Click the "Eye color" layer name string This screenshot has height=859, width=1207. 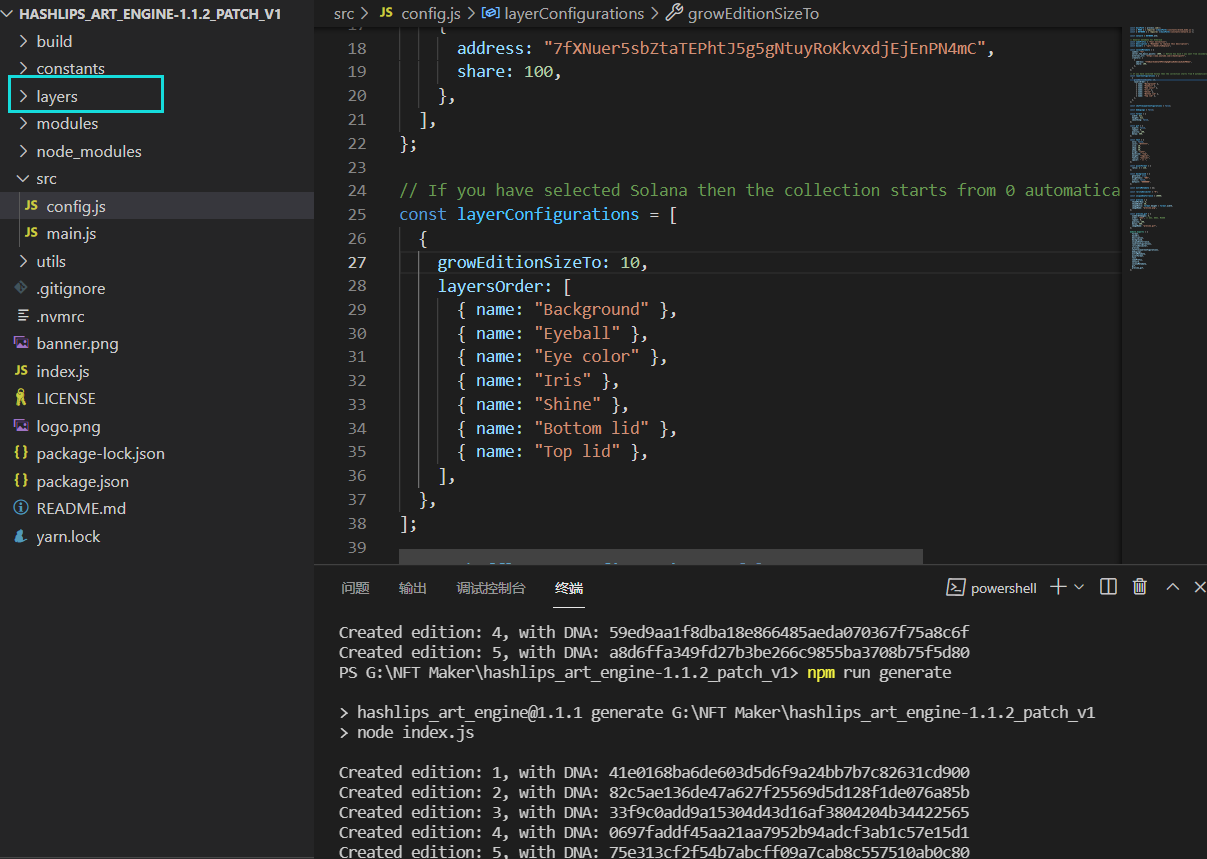(587, 357)
